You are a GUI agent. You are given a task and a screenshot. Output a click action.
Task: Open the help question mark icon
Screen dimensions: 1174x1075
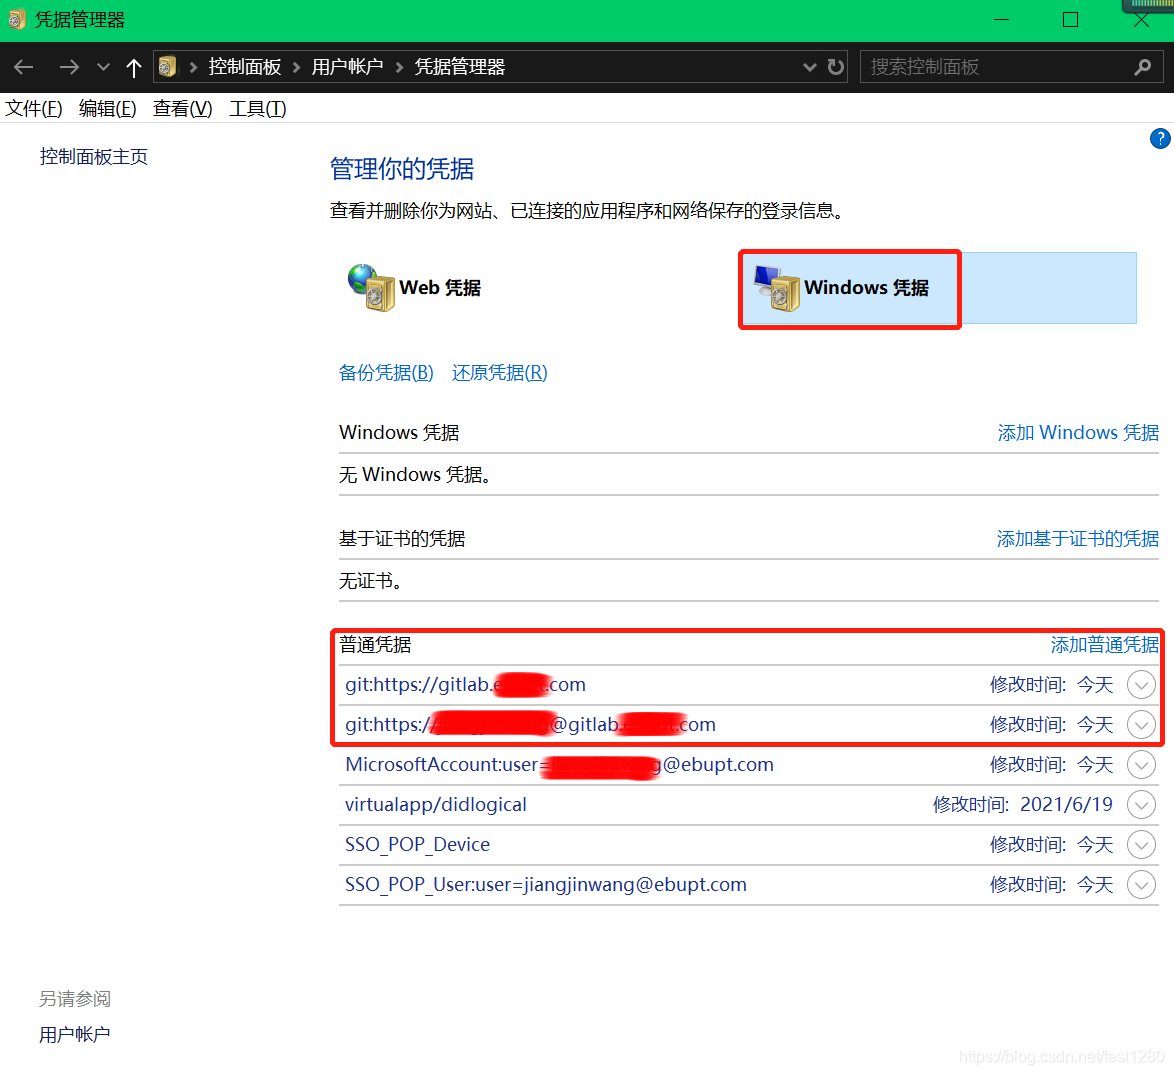(x=1160, y=138)
